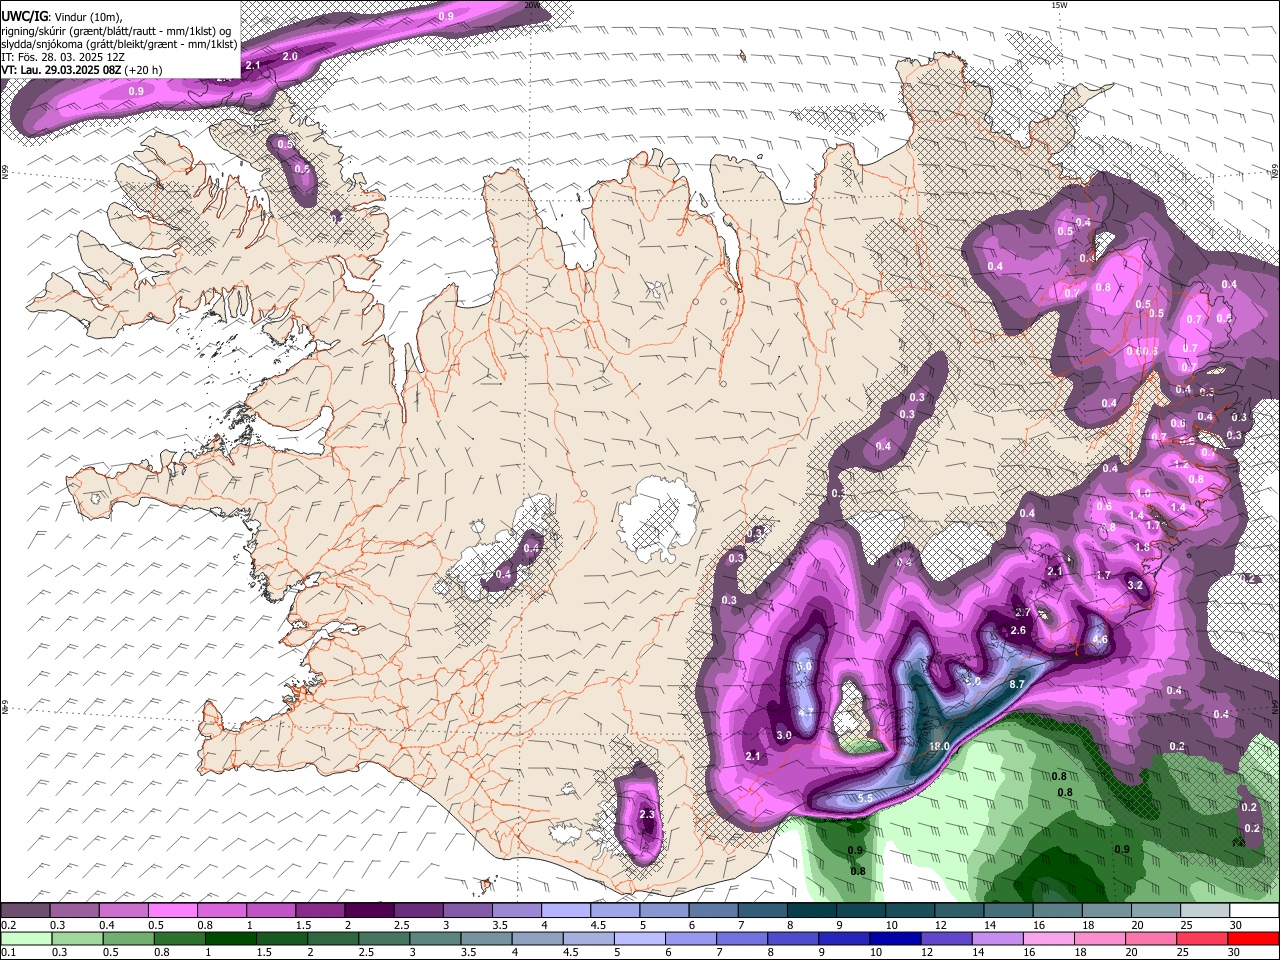Click the 'UWC/IG: Vindur (10m)' title line
Image resolution: width=1280 pixels, height=960 pixels.
click(62, 17)
